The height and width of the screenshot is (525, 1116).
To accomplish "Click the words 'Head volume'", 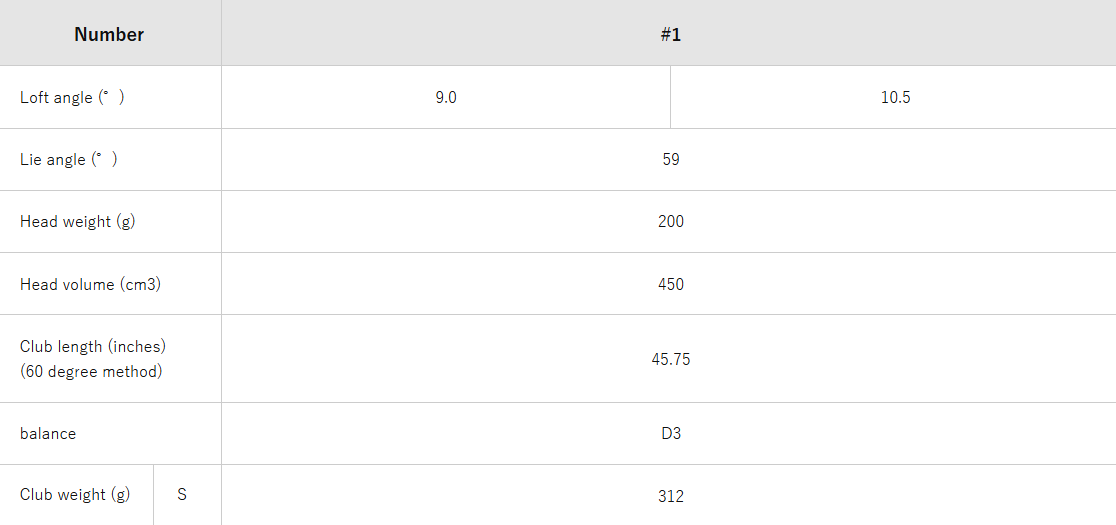I will [x=67, y=285].
